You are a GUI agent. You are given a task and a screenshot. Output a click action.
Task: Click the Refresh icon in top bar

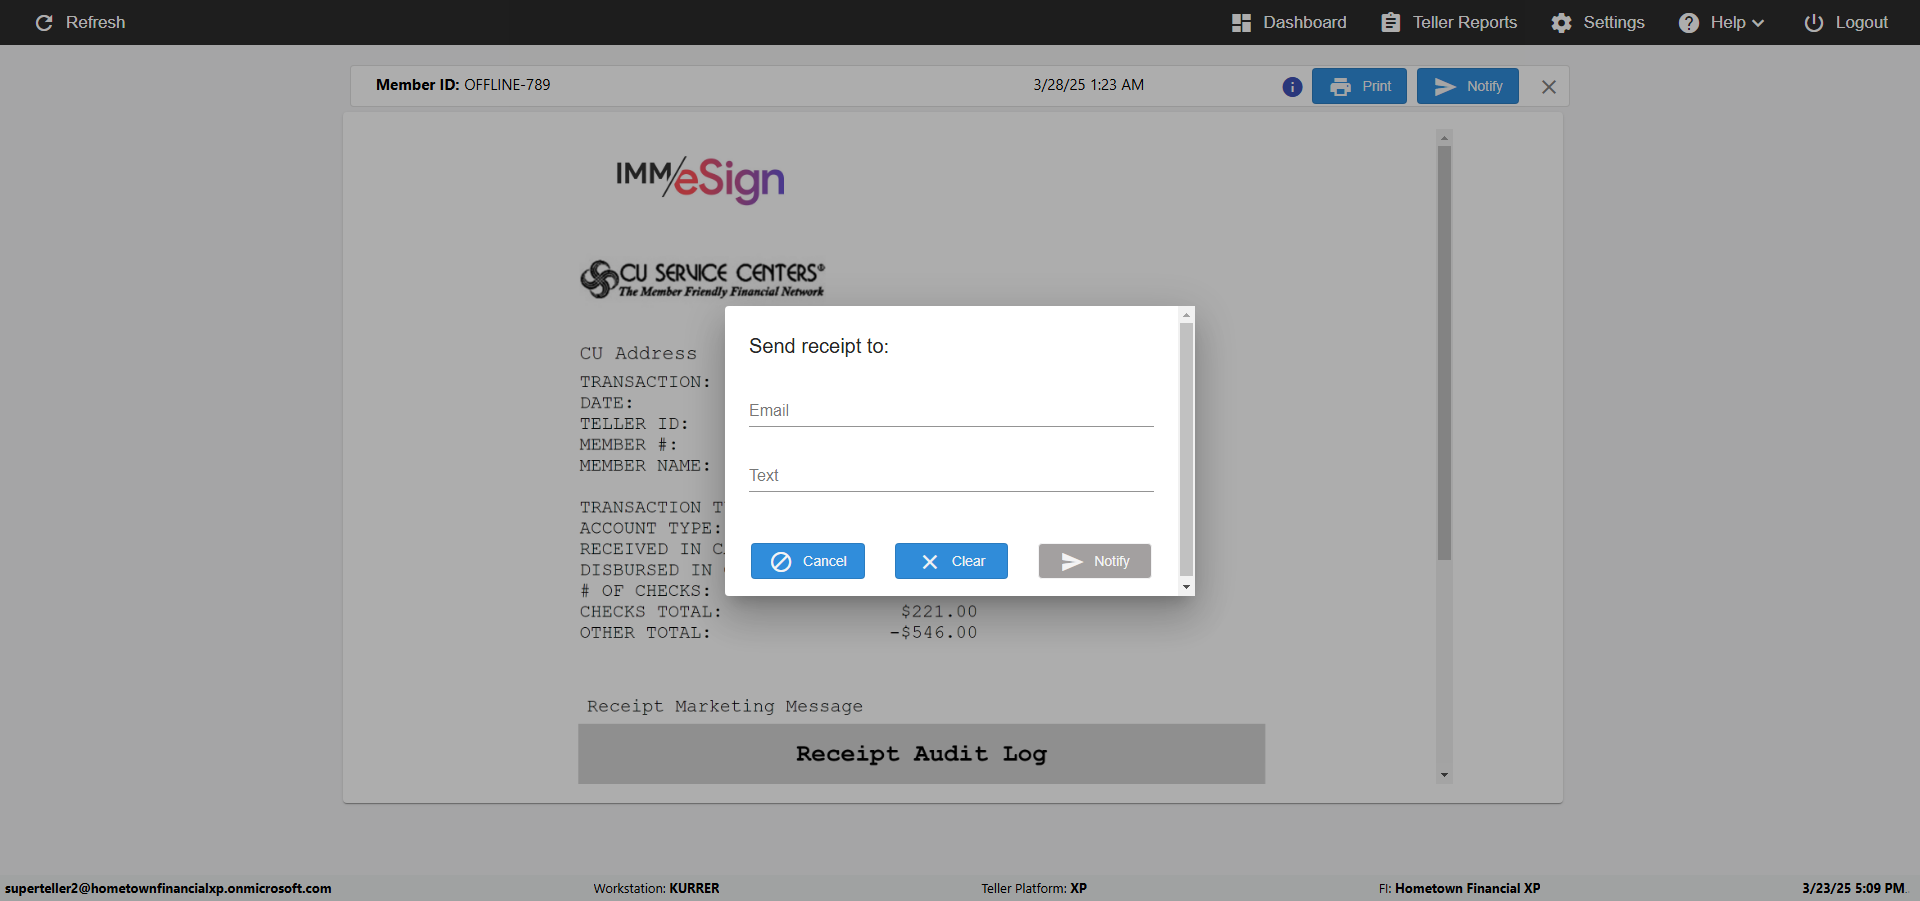44,22
